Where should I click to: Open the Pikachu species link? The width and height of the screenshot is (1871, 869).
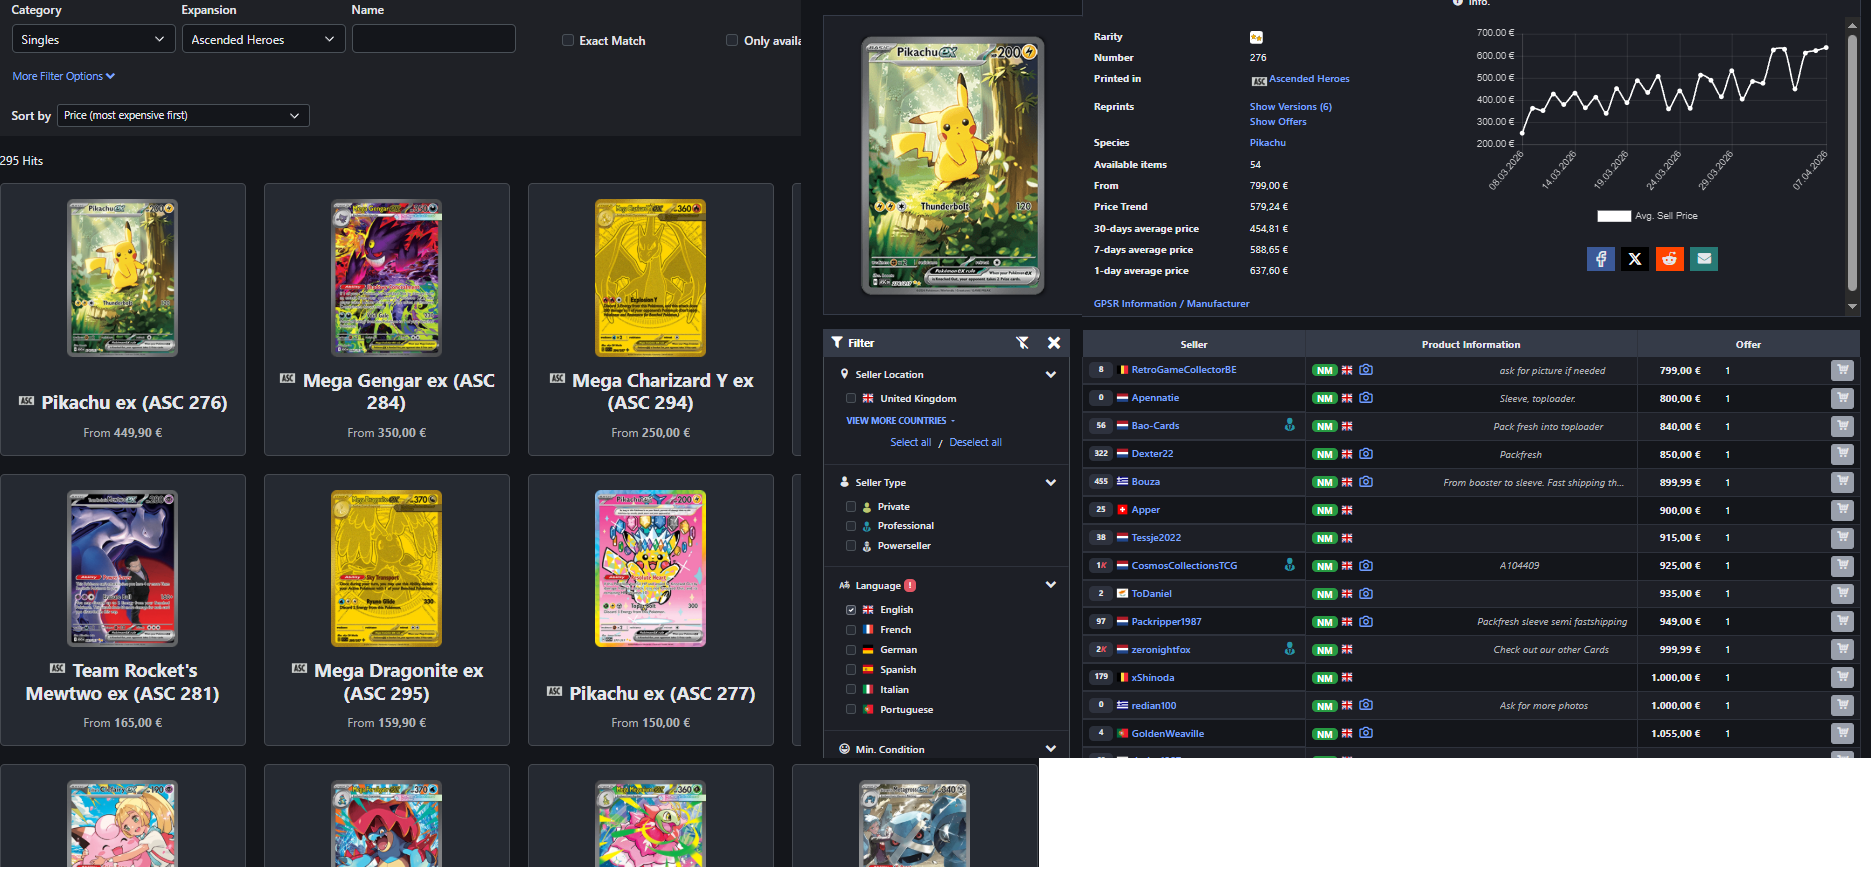click(x=1267, y=143)
